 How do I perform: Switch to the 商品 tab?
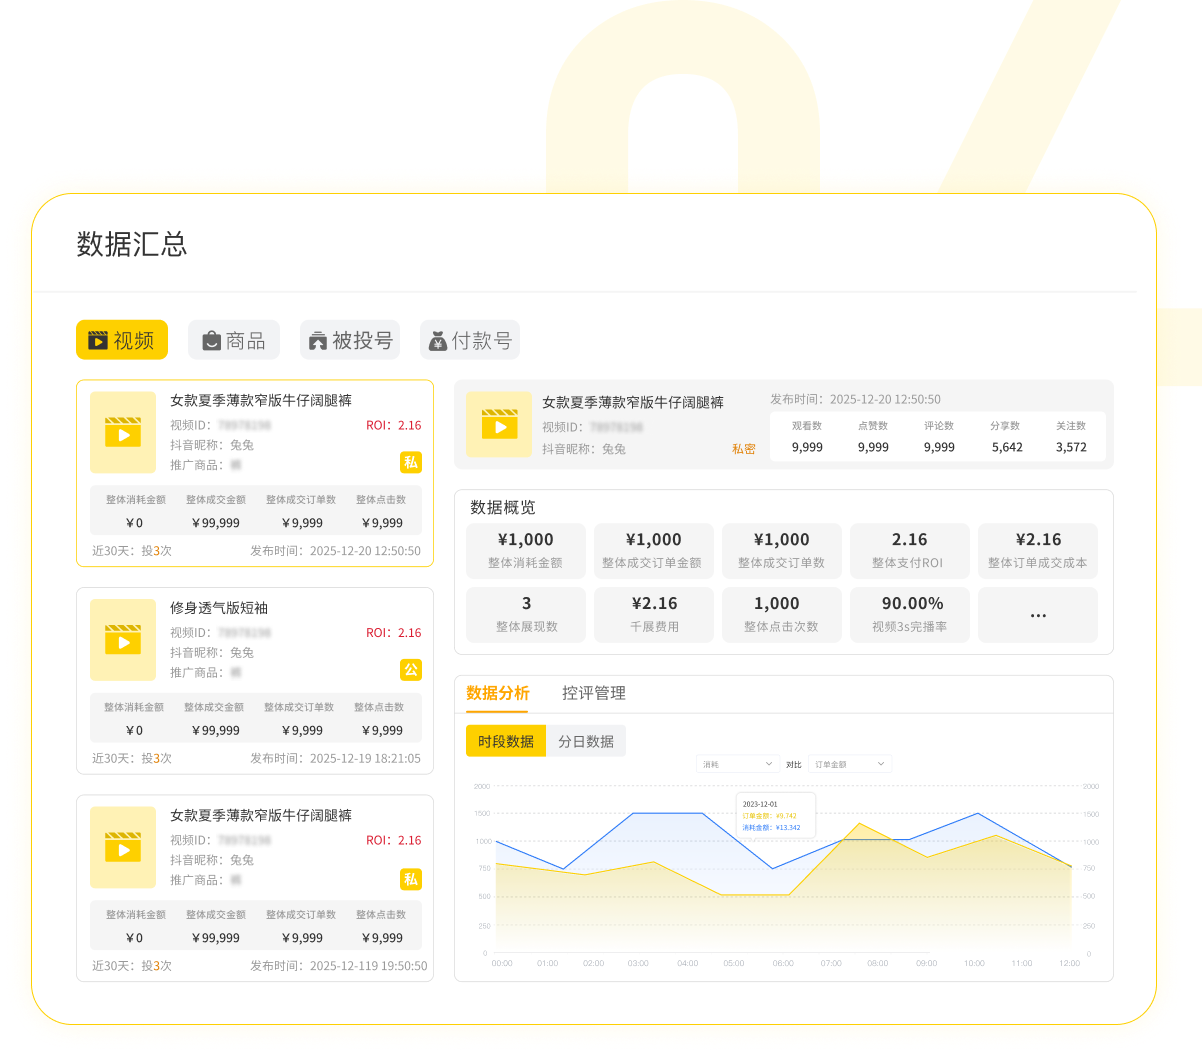(234, 340)
